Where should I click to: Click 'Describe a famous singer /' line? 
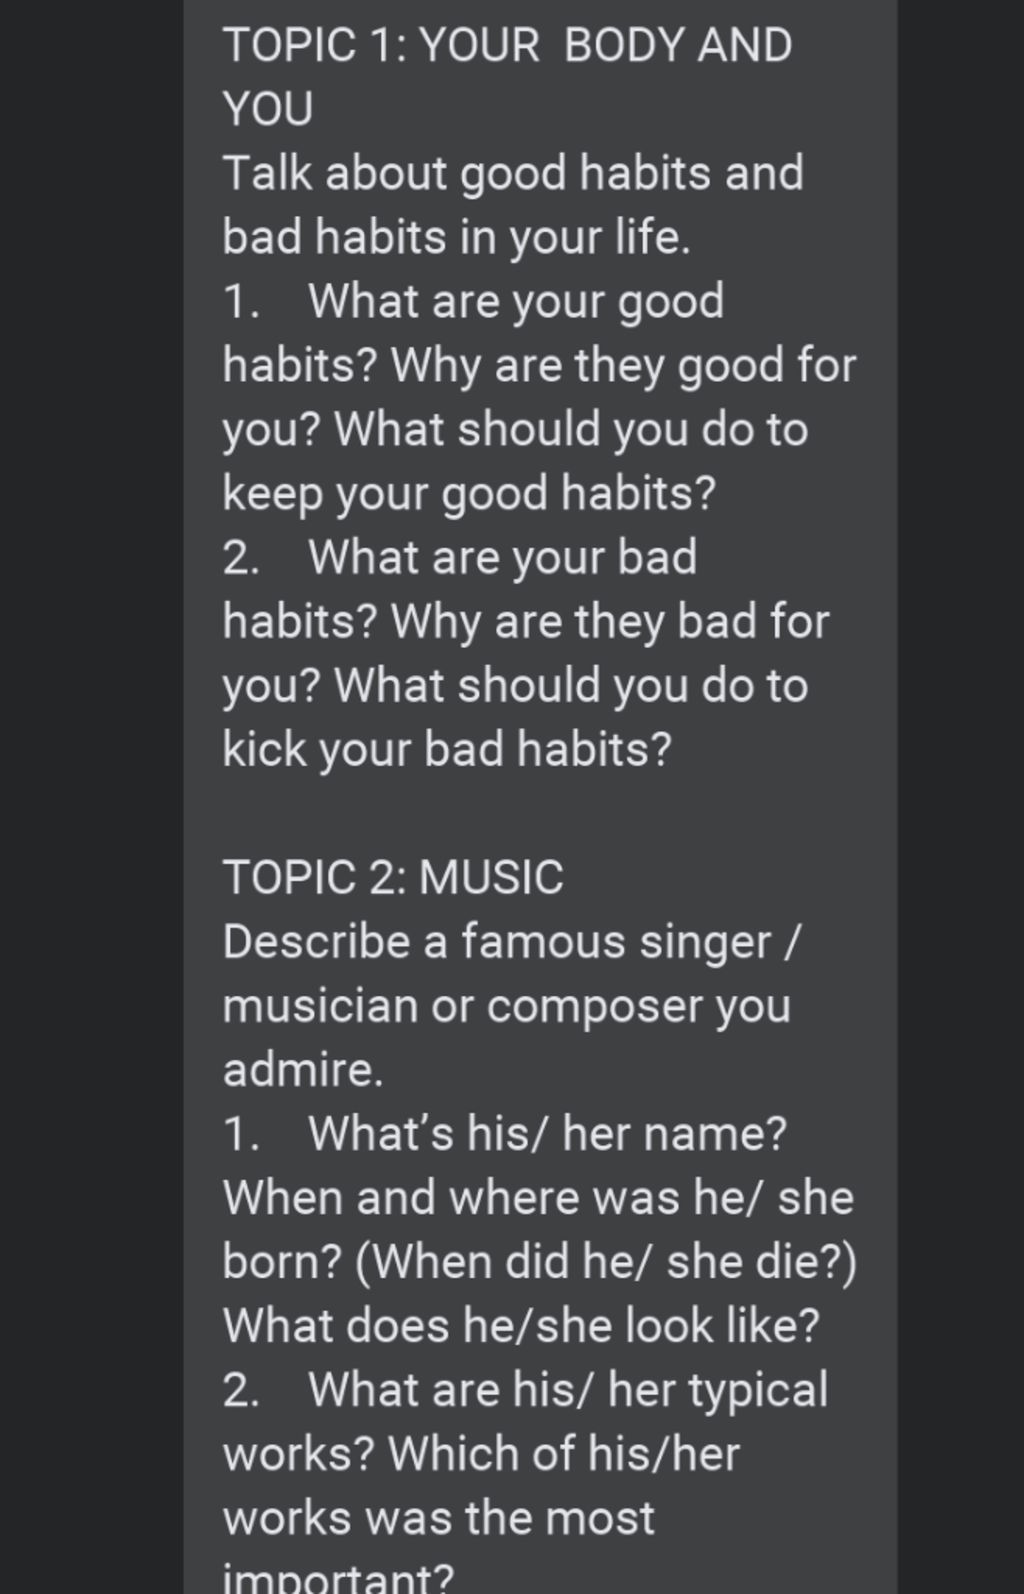(x=512, y=942)
